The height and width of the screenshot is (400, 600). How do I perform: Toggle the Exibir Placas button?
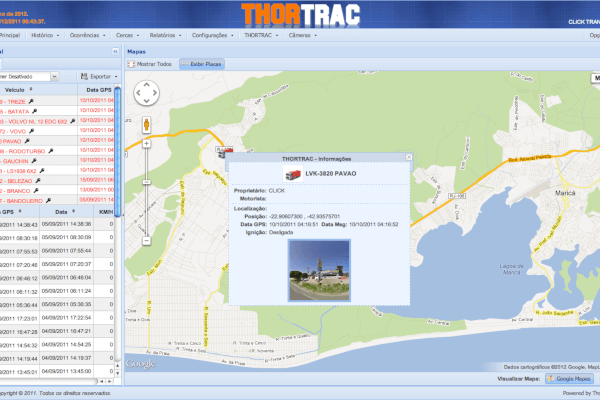[202, 64]
